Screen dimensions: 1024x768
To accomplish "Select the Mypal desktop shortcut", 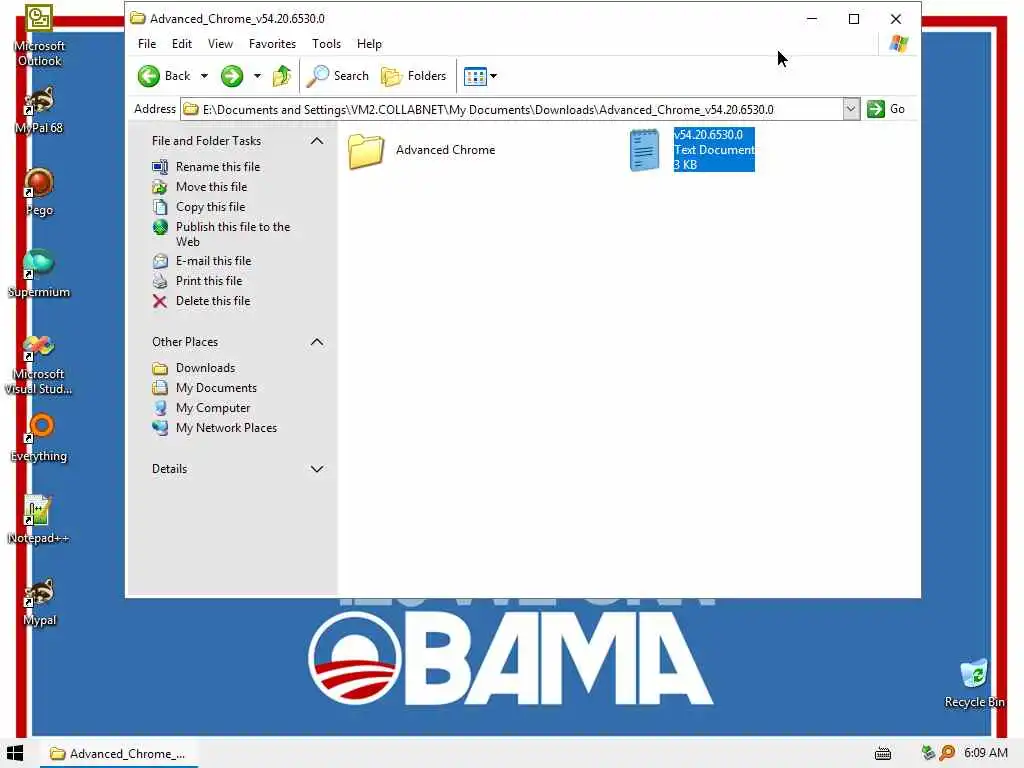I will tap(39, 602).
